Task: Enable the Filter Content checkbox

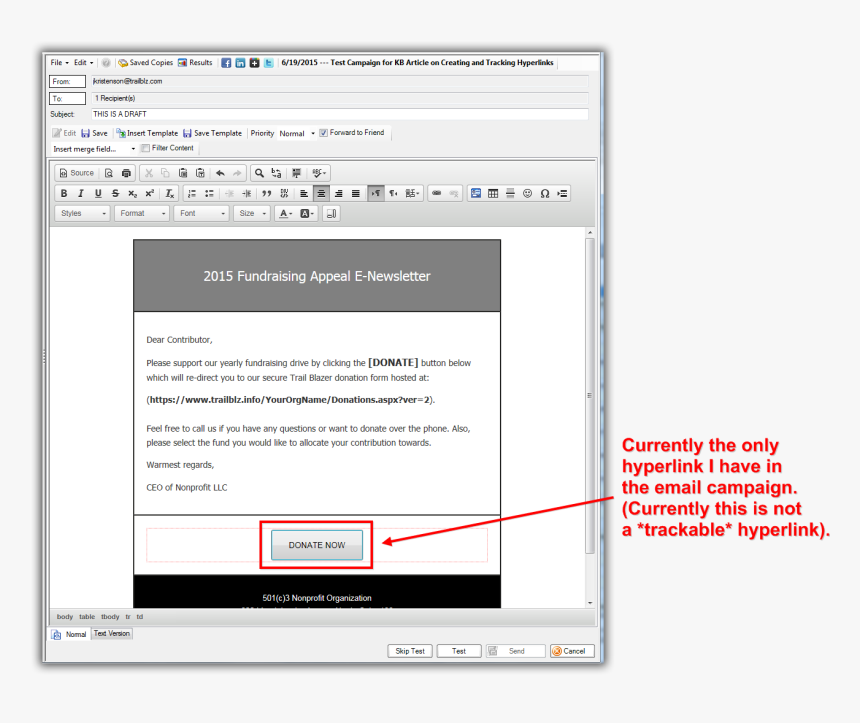Action: point(145,148)
